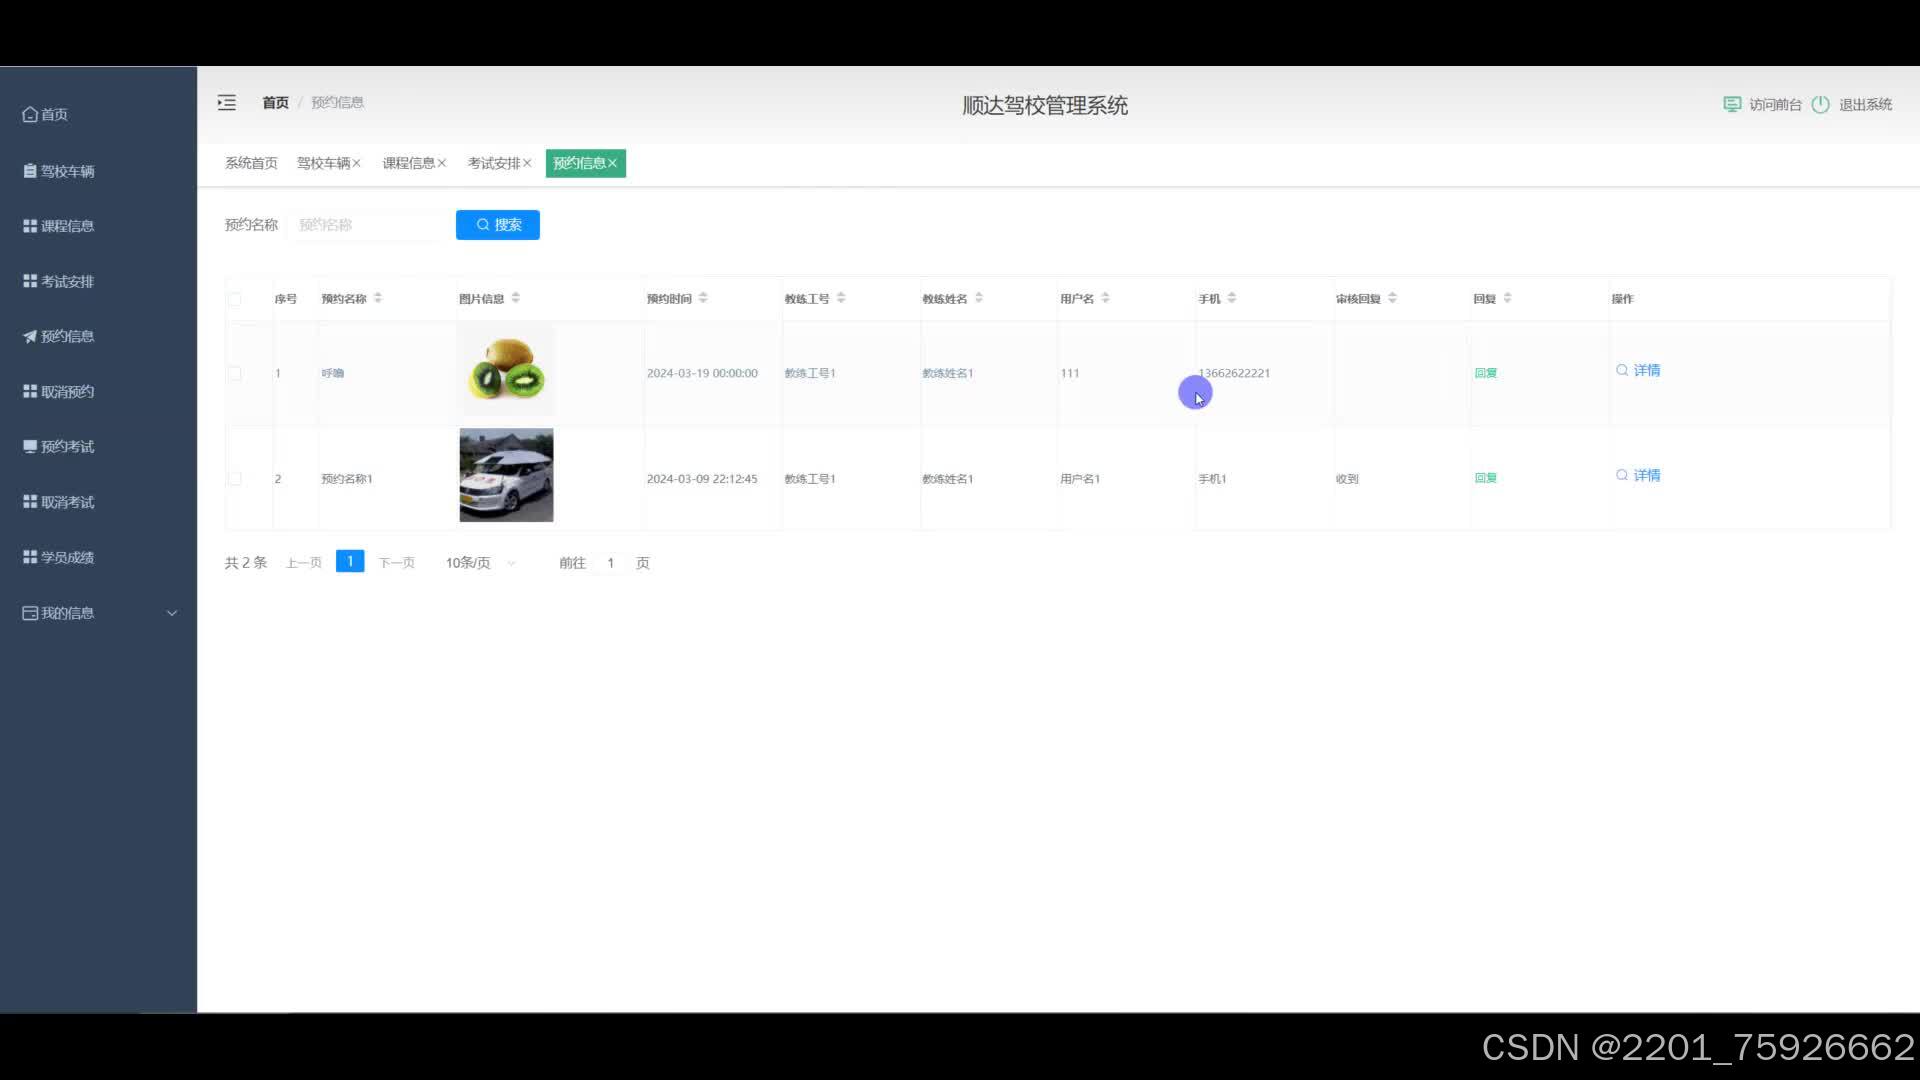Switch to the 课程信息 tab
This screenshot has width=1920, height=1080.
coord(408,163)
